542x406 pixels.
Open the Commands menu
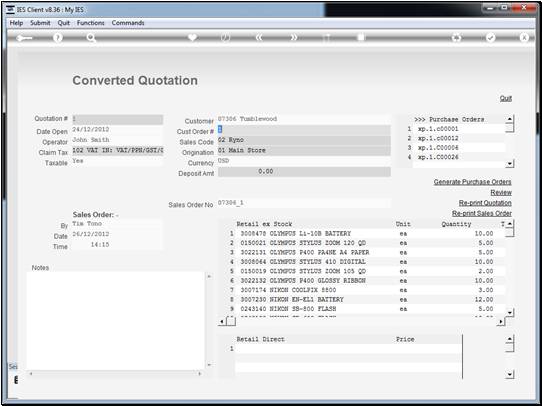(128, 23)
